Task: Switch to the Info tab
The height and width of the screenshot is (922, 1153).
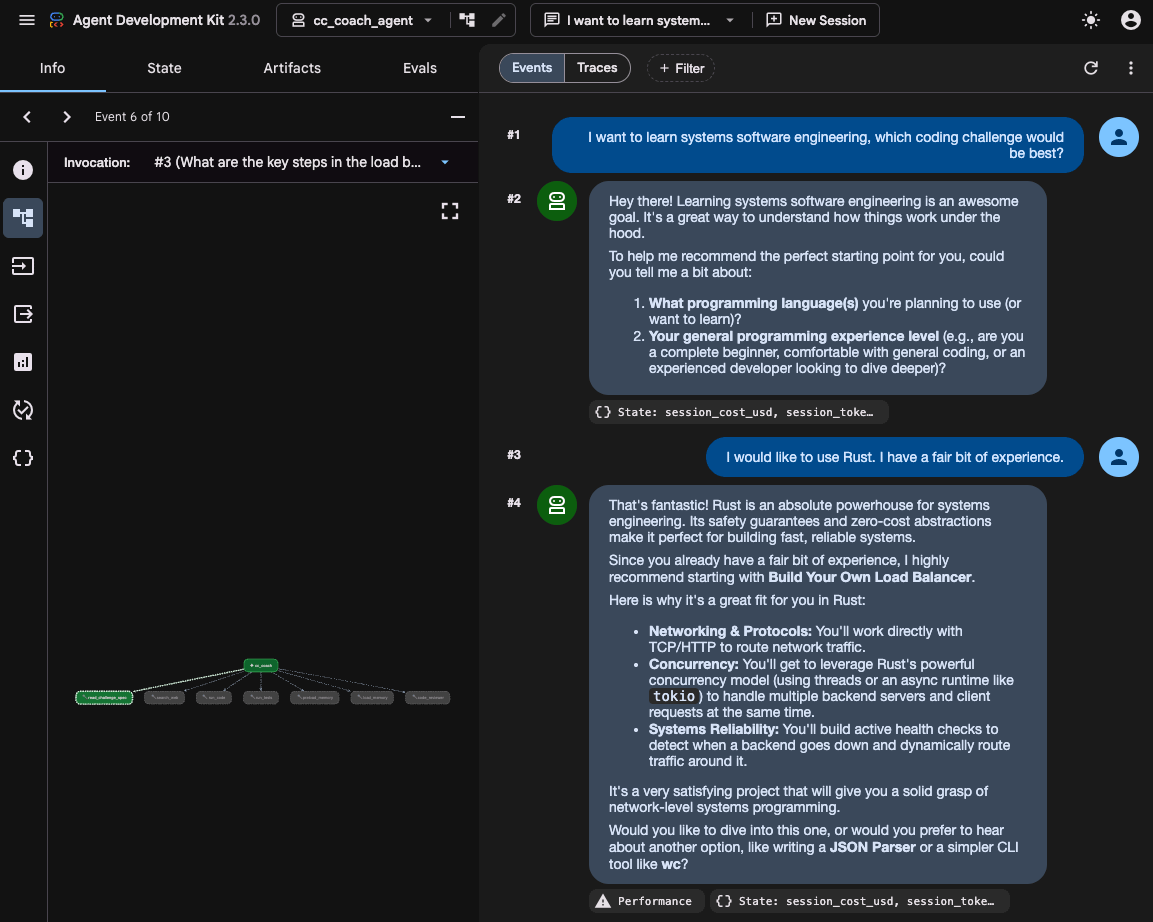Action: coord(52,68)
